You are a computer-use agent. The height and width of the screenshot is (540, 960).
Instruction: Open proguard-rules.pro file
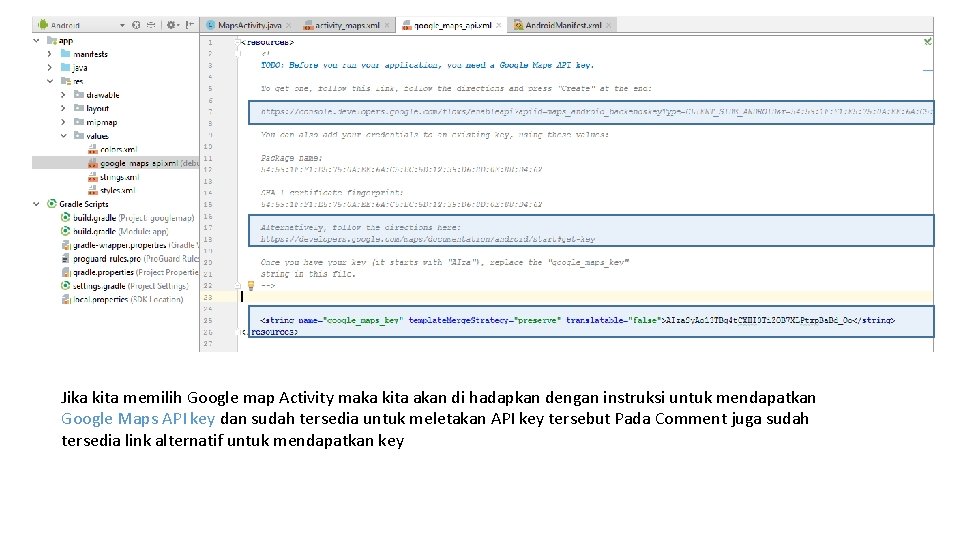point(129,258)
